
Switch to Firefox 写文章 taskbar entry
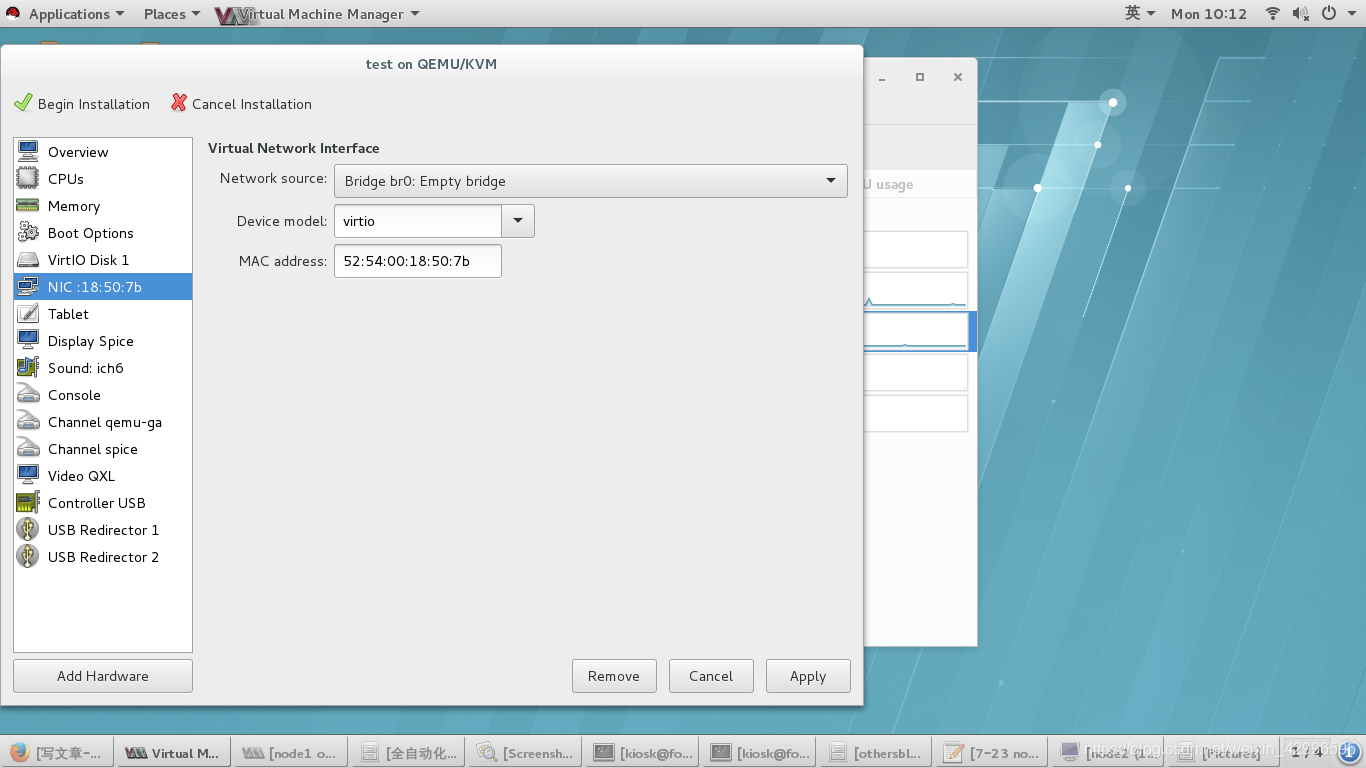(57, 753)
